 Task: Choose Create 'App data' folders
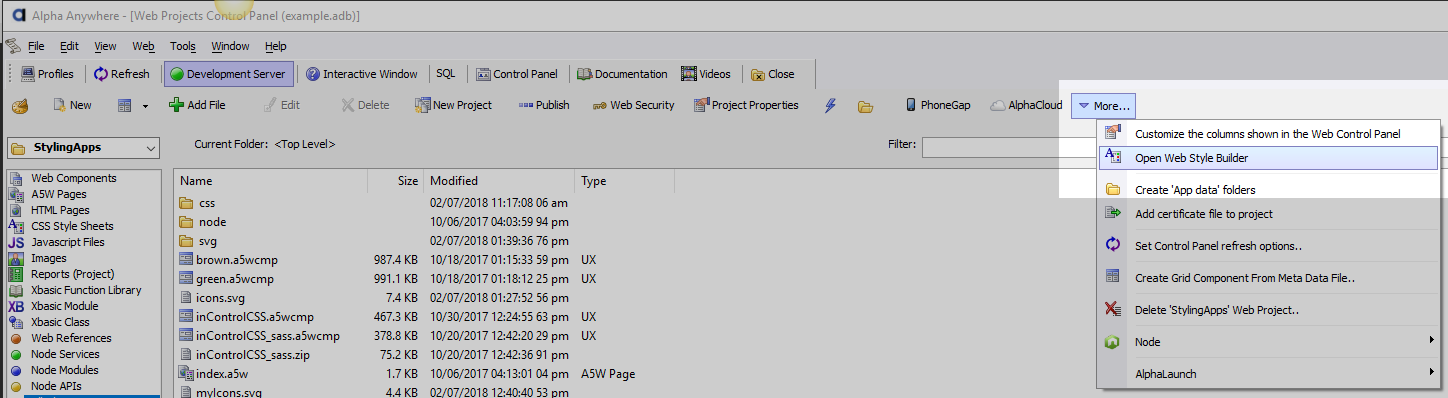point(1268,189)
